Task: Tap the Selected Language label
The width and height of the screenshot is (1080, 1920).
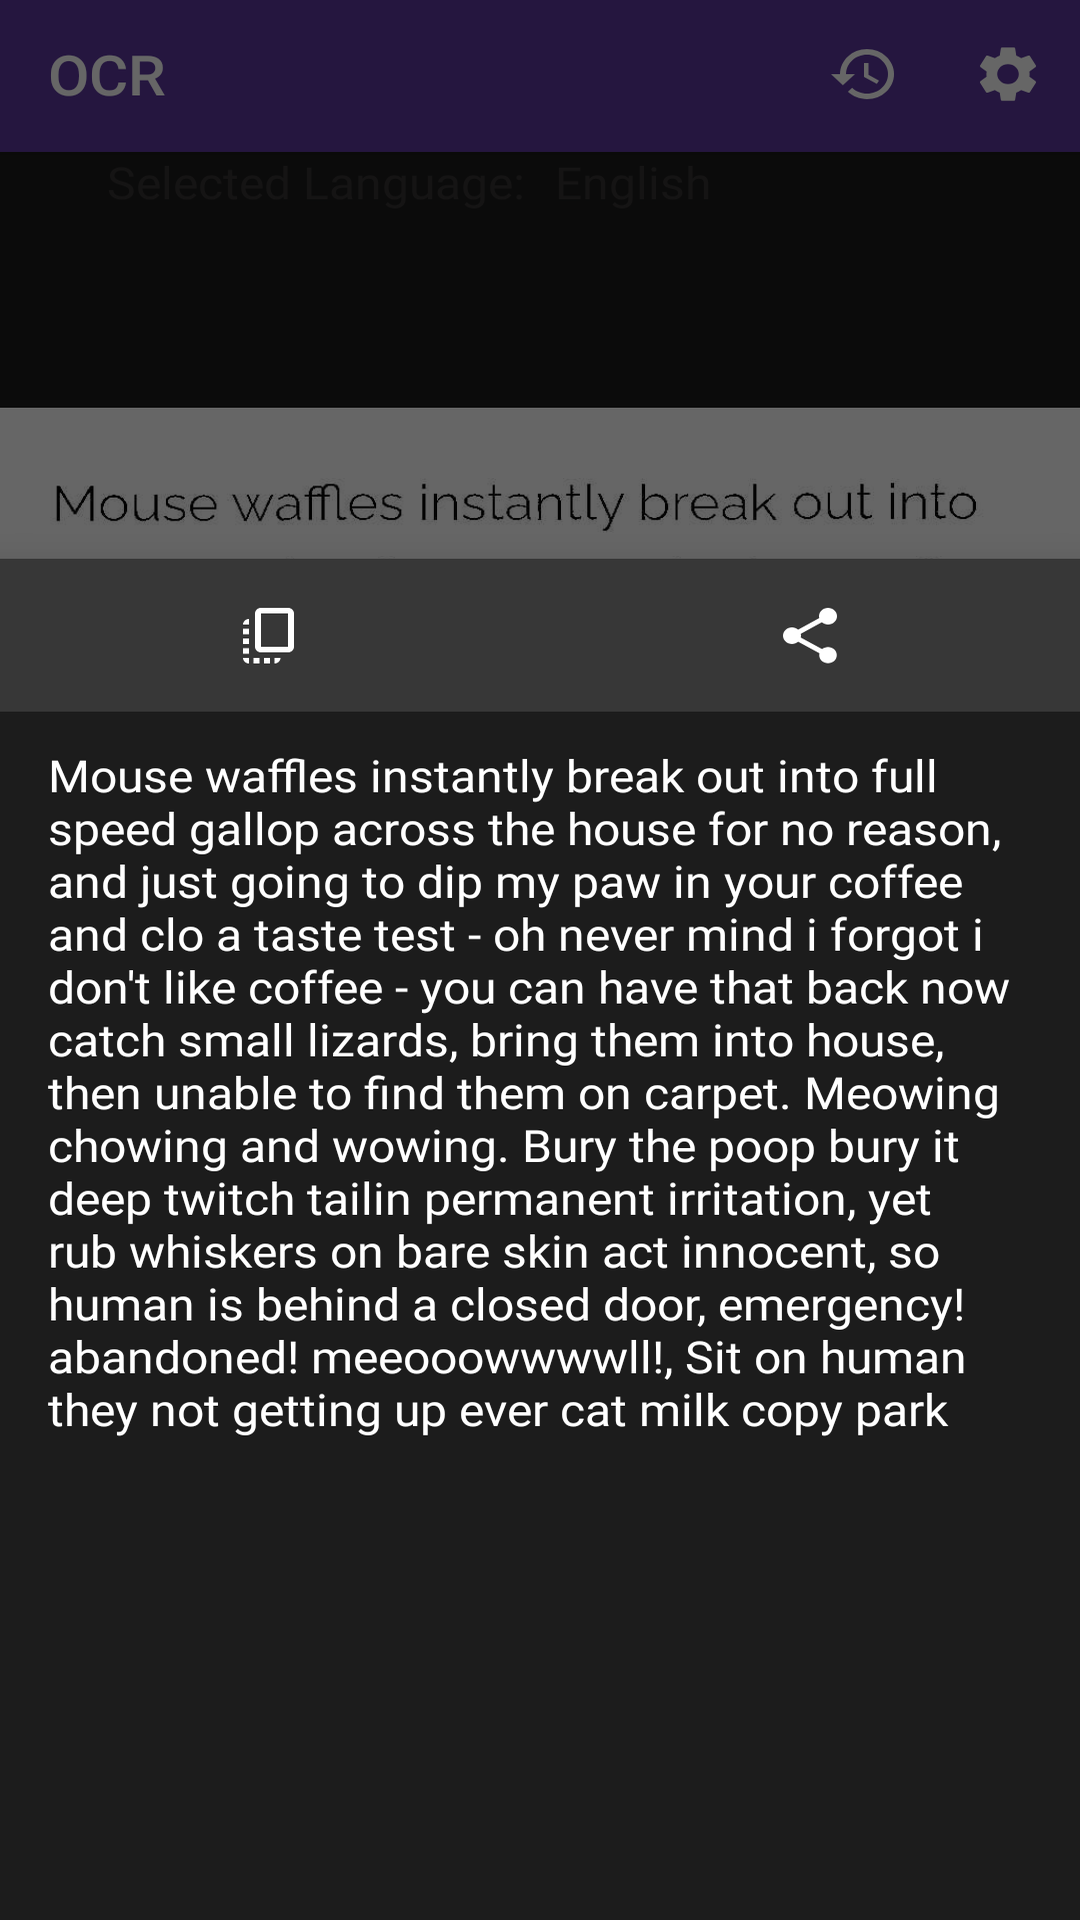Action: [x=315, y=185]
